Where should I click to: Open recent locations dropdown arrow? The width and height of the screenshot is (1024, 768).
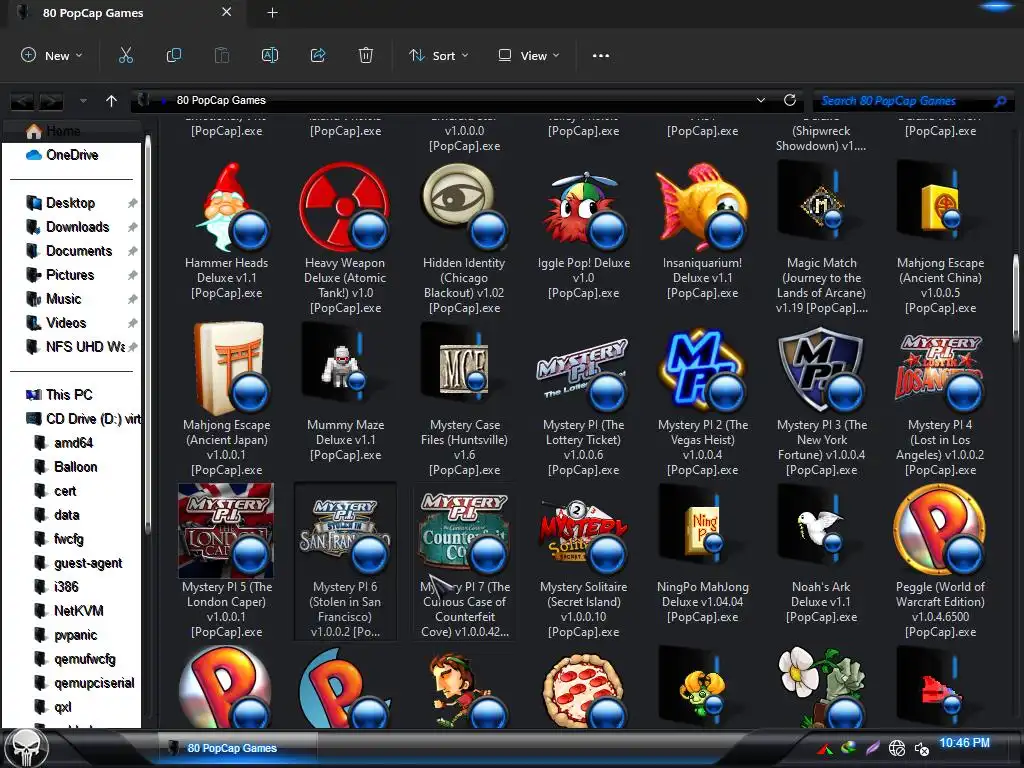[83, 101]
